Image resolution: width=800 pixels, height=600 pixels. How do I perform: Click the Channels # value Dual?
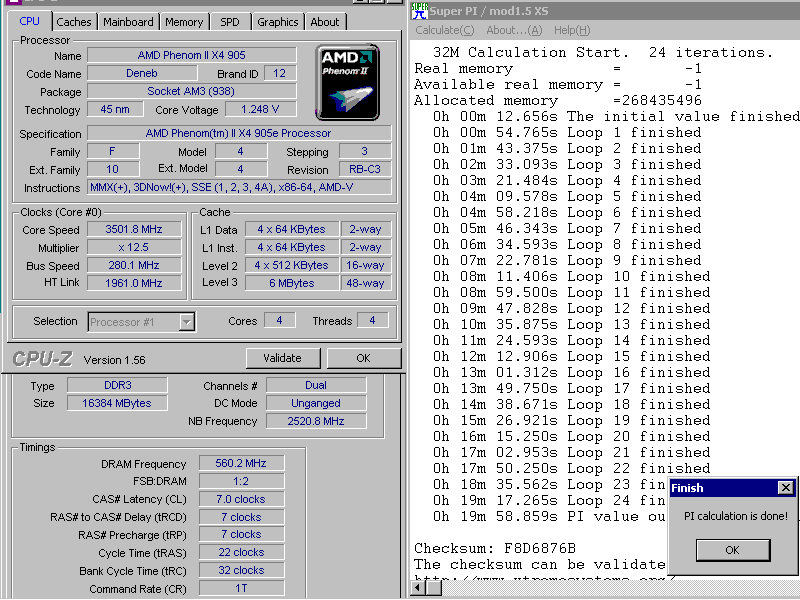coord(316,385)
